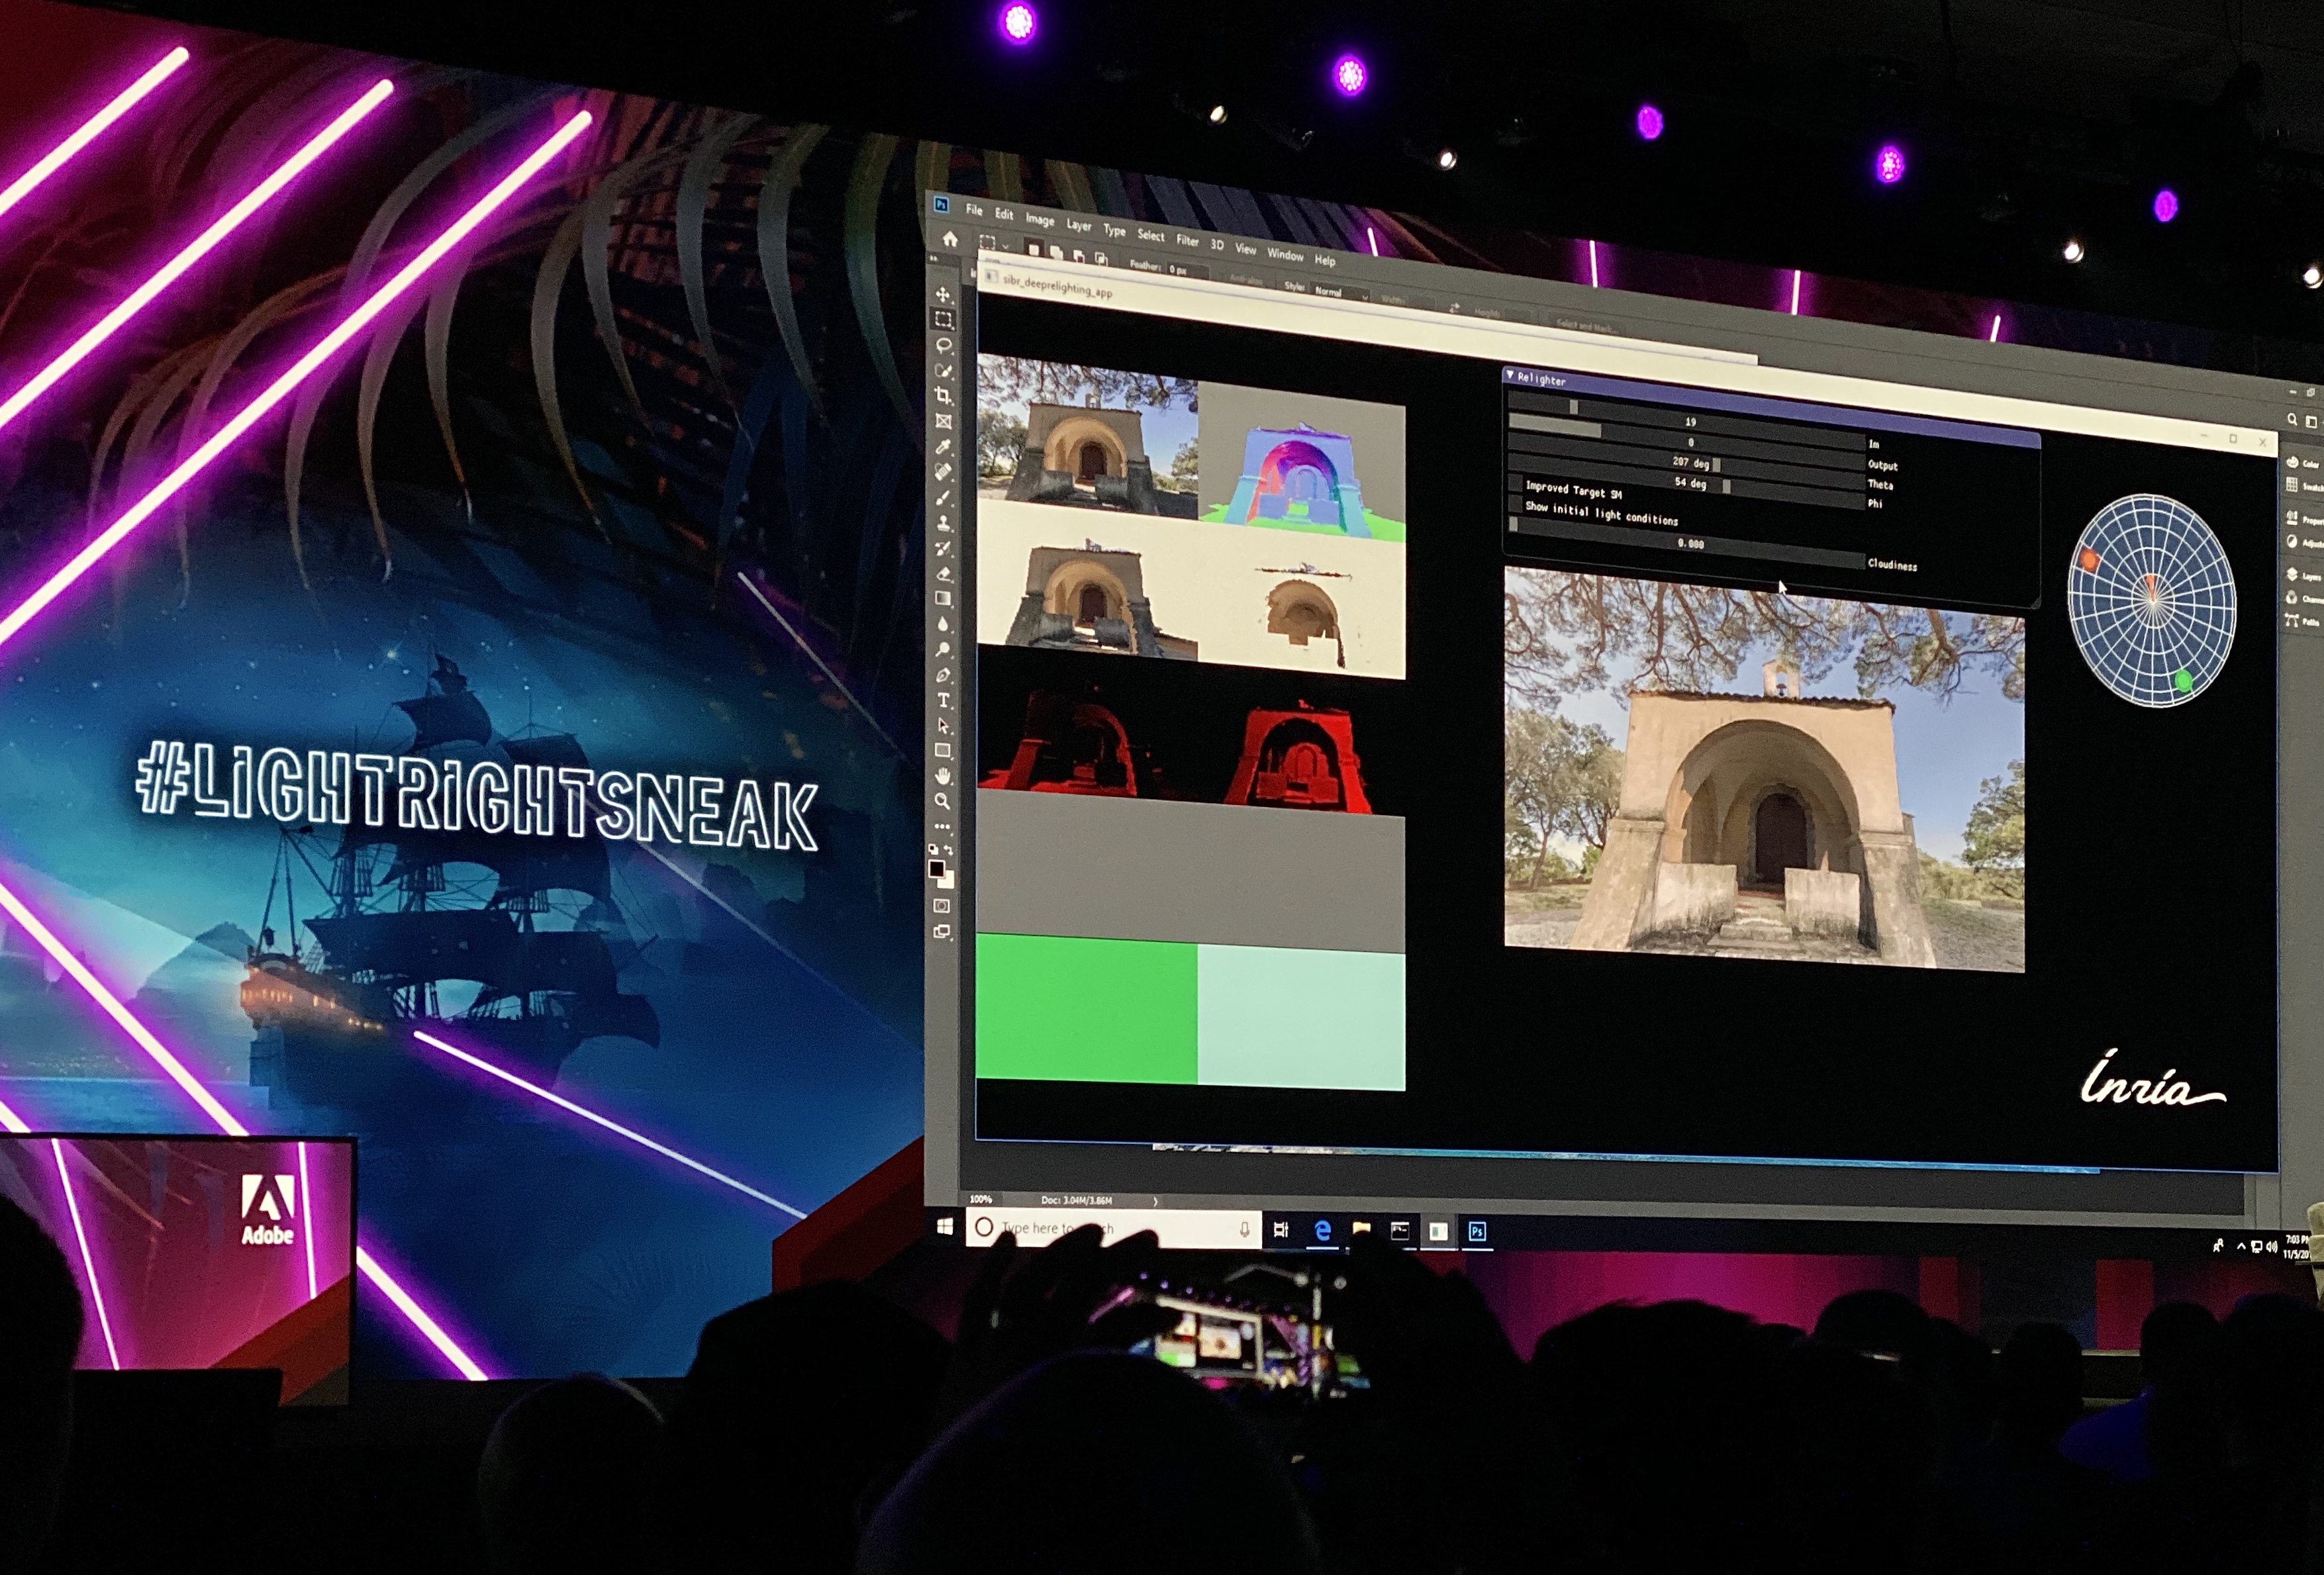Select the Lasso tool

(943, 345)
